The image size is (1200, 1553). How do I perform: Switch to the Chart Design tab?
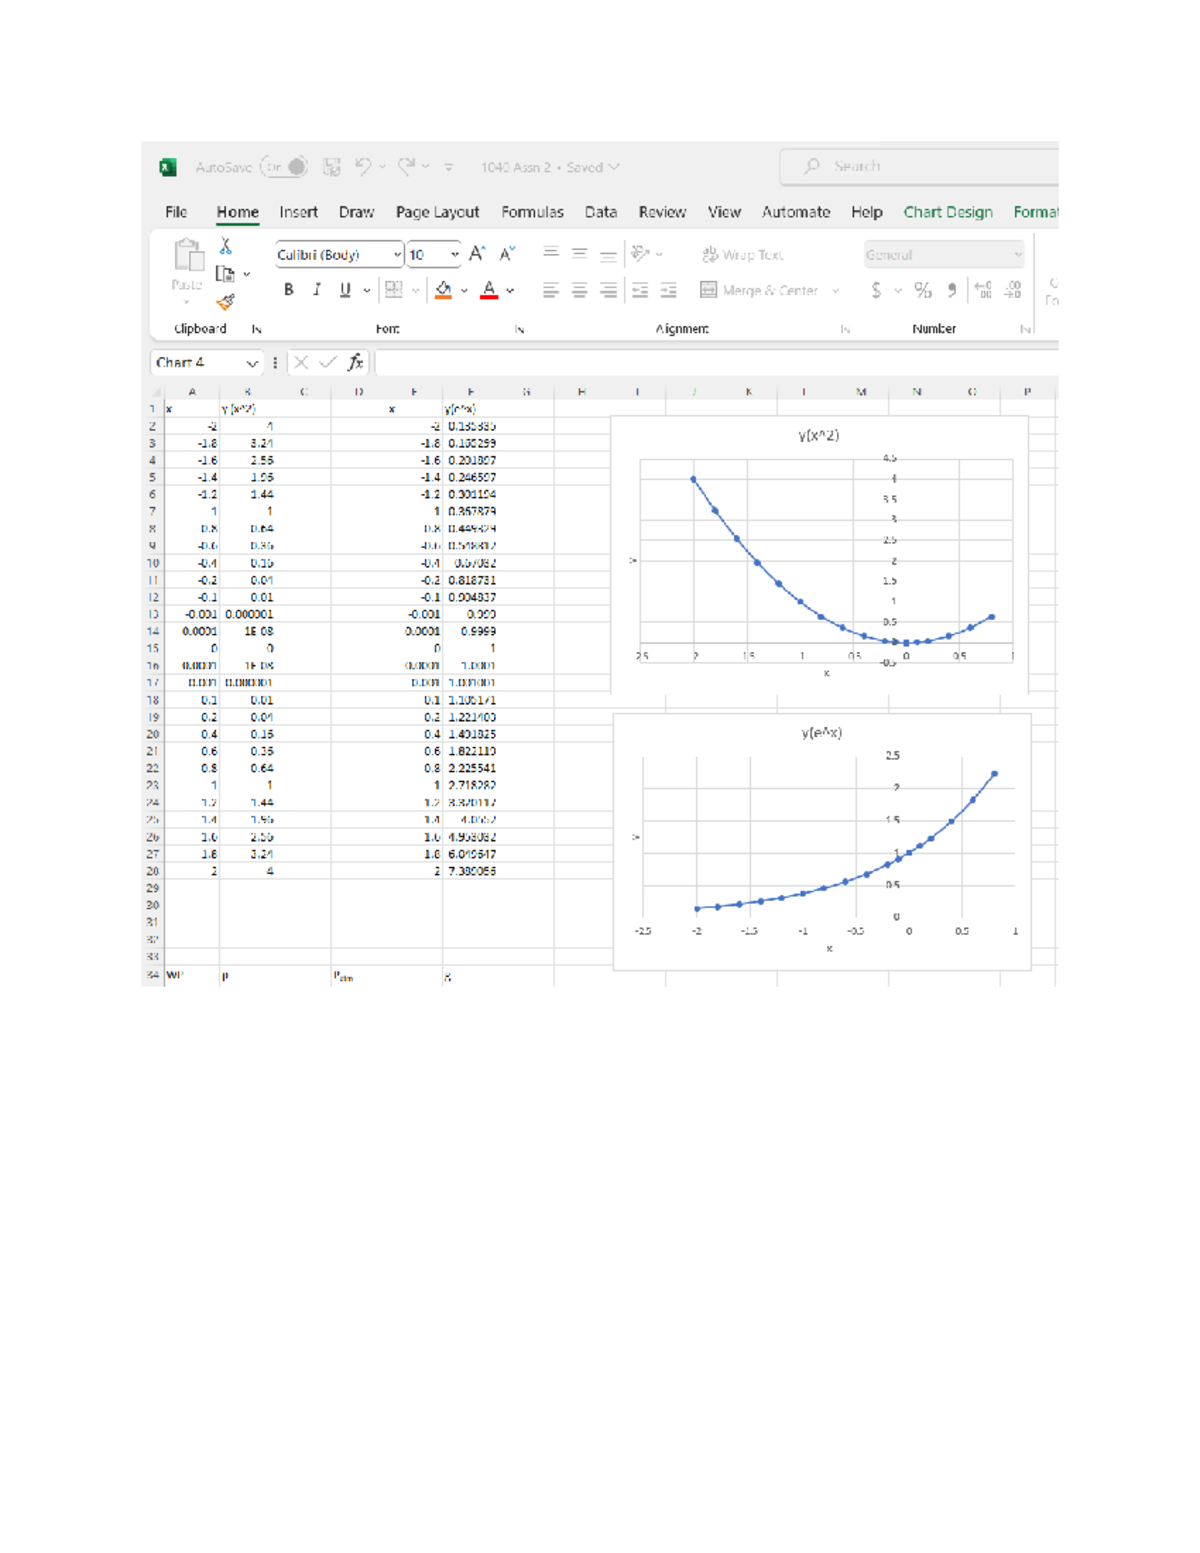(x=947, y=212)
